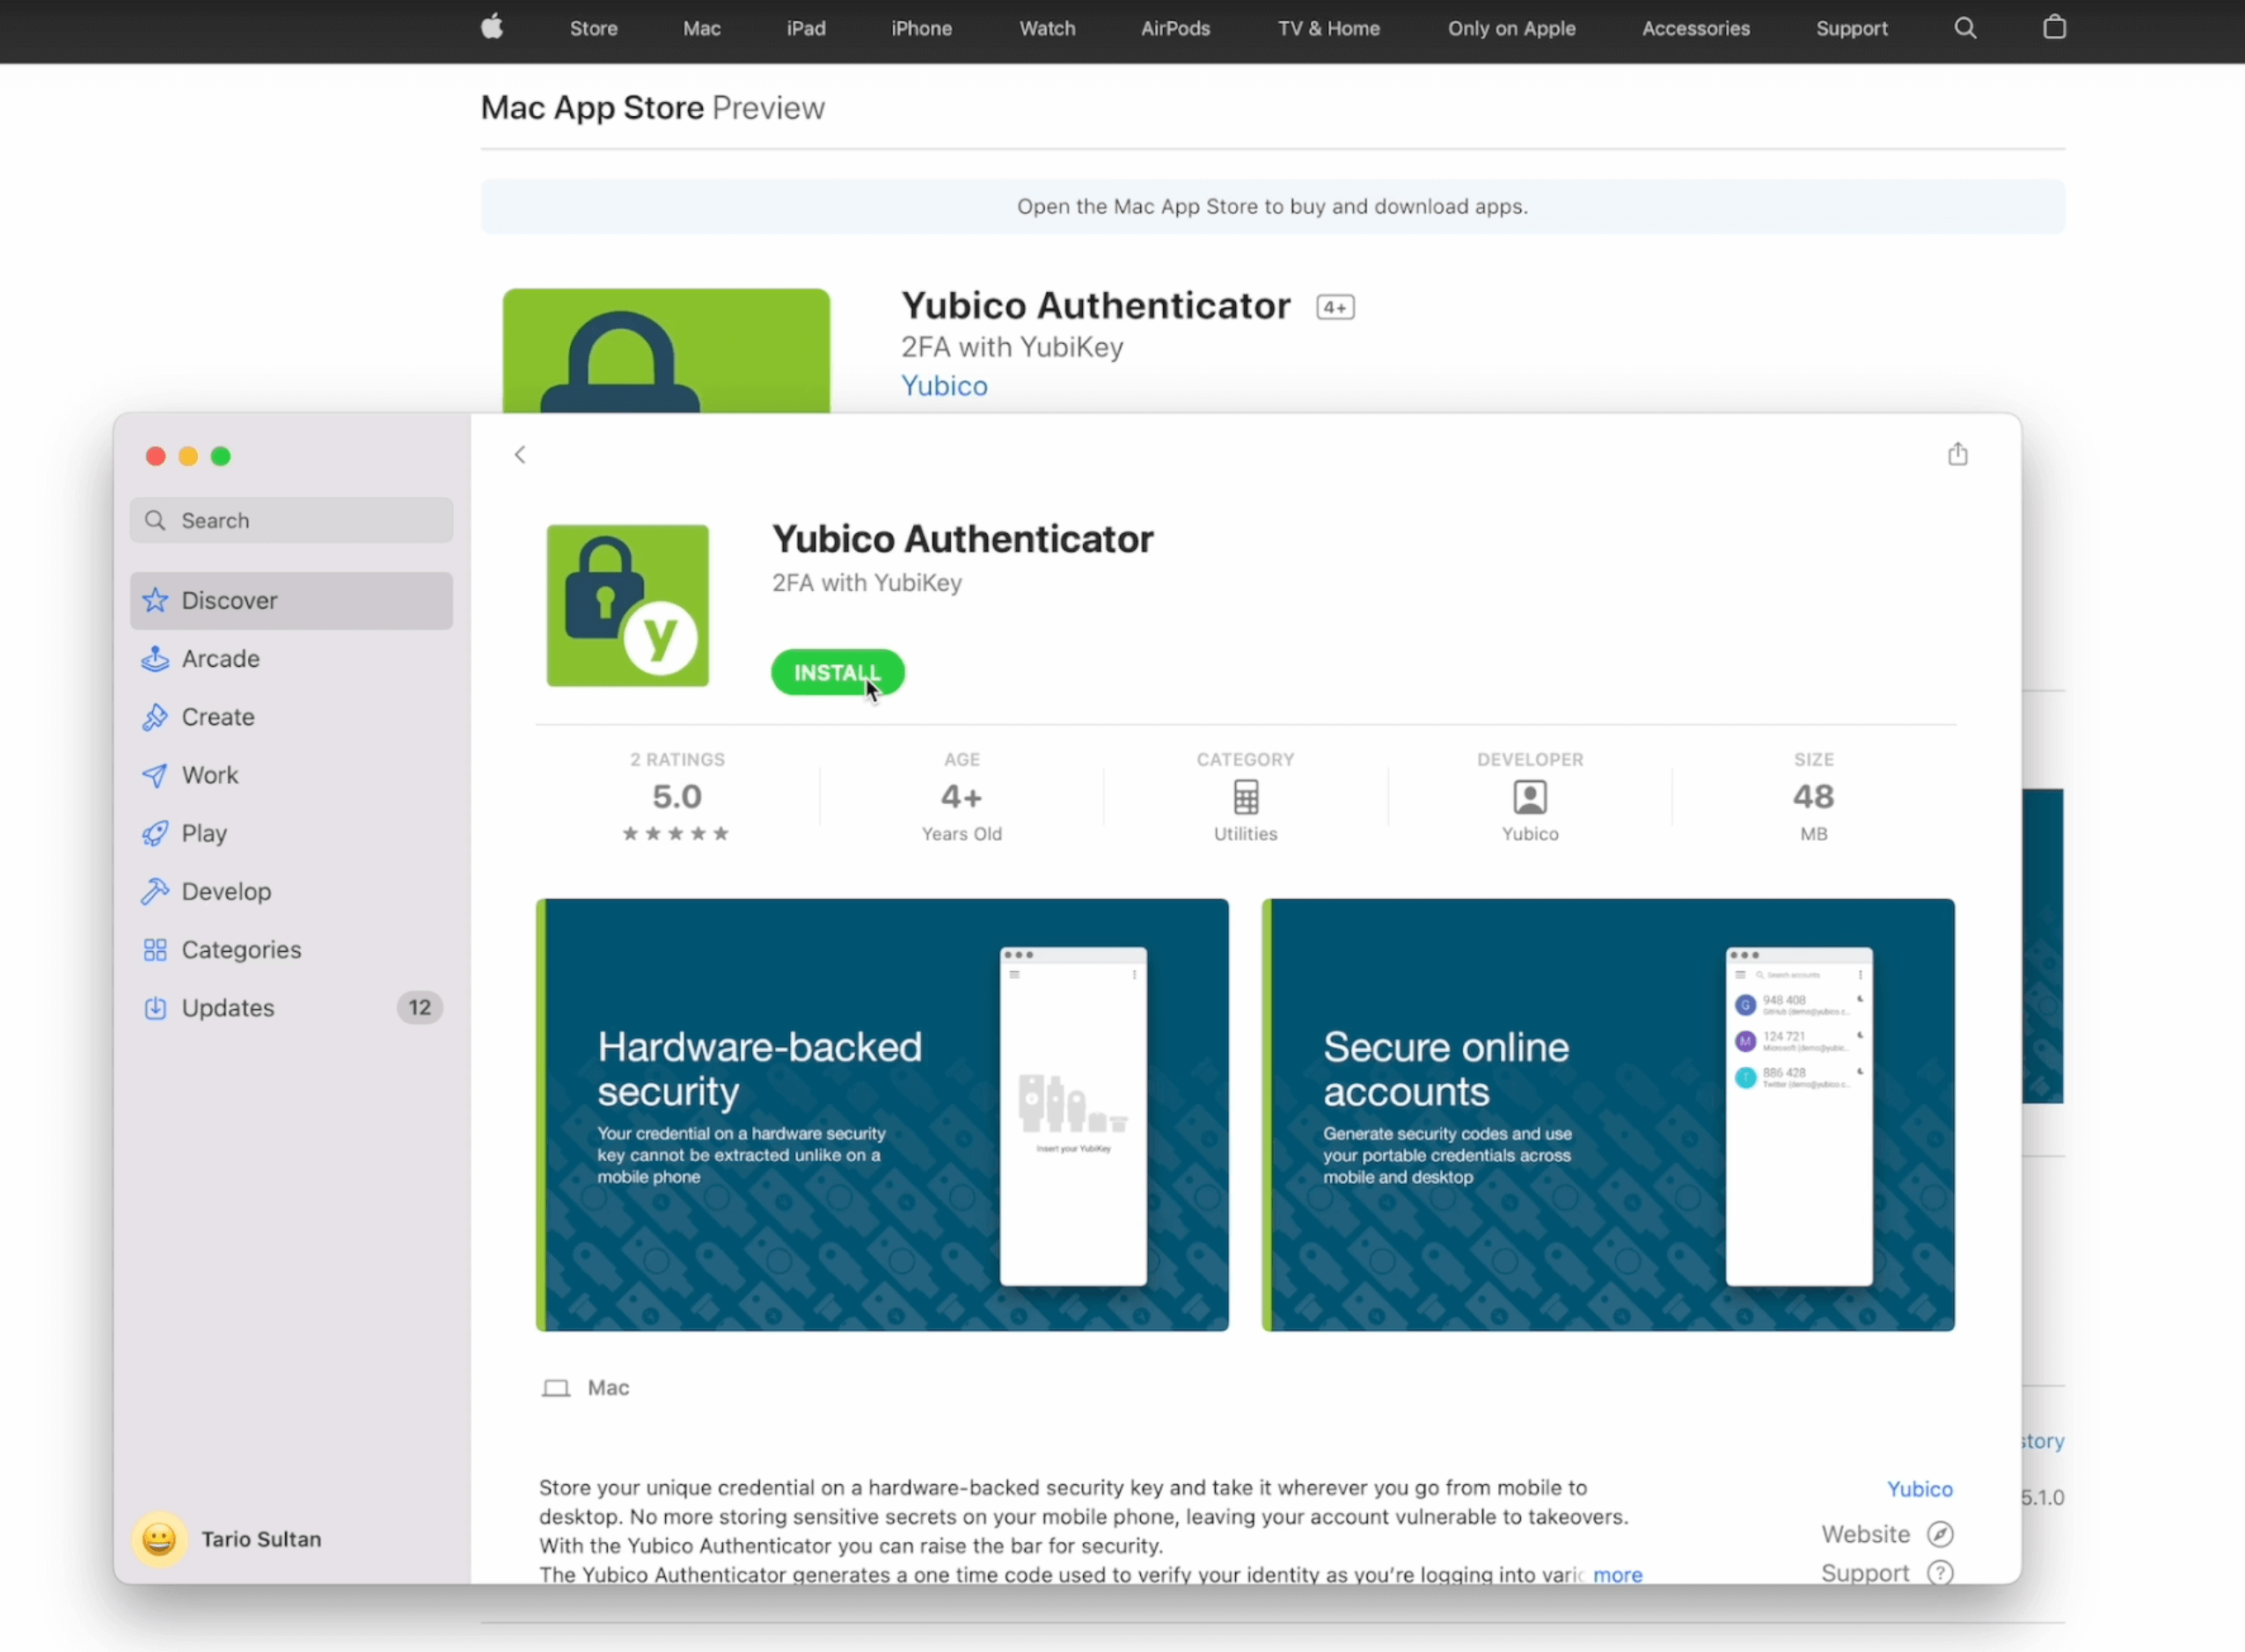Image resolution: width=2245 pixels, height=1652 pixels.
Task: Click the '2FA with YubiKey' subtitle in window
Action: click(866, 583)
